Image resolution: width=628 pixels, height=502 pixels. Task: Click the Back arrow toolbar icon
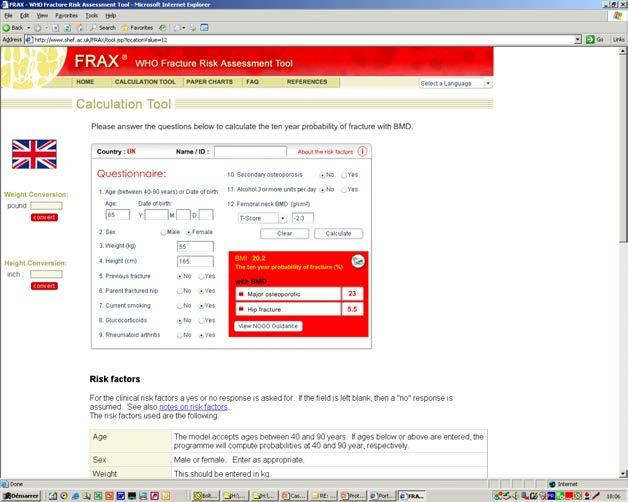point(6,28)
